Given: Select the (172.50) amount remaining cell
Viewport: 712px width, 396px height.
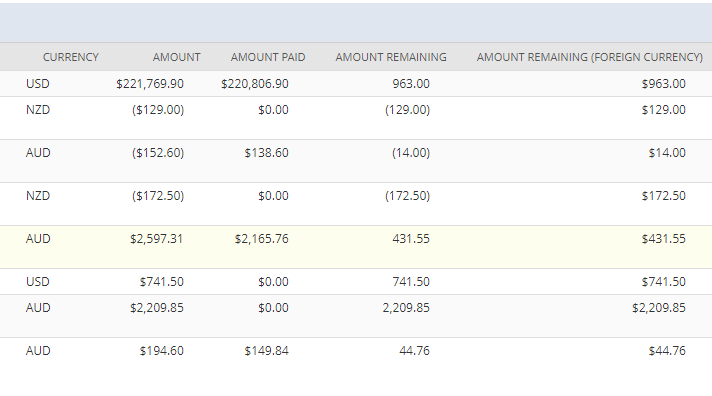Looking at the screenshot, I should (x=407, y=196).
